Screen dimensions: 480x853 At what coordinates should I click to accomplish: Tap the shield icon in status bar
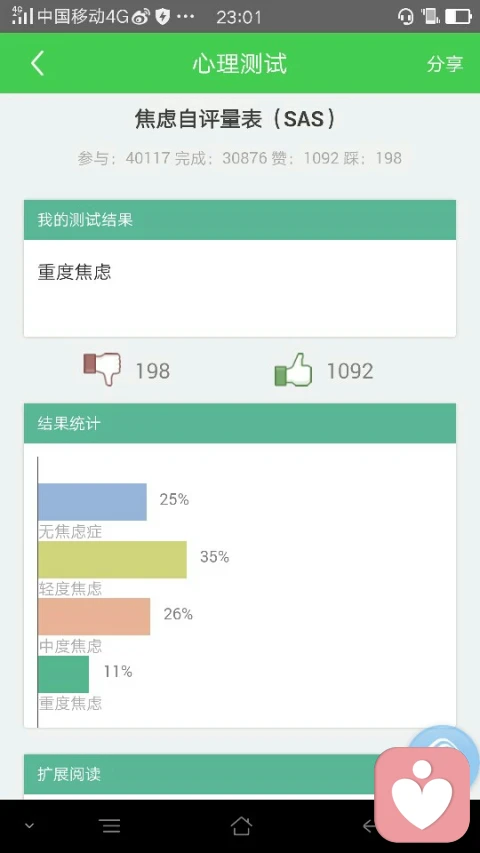tap(162, 17)
